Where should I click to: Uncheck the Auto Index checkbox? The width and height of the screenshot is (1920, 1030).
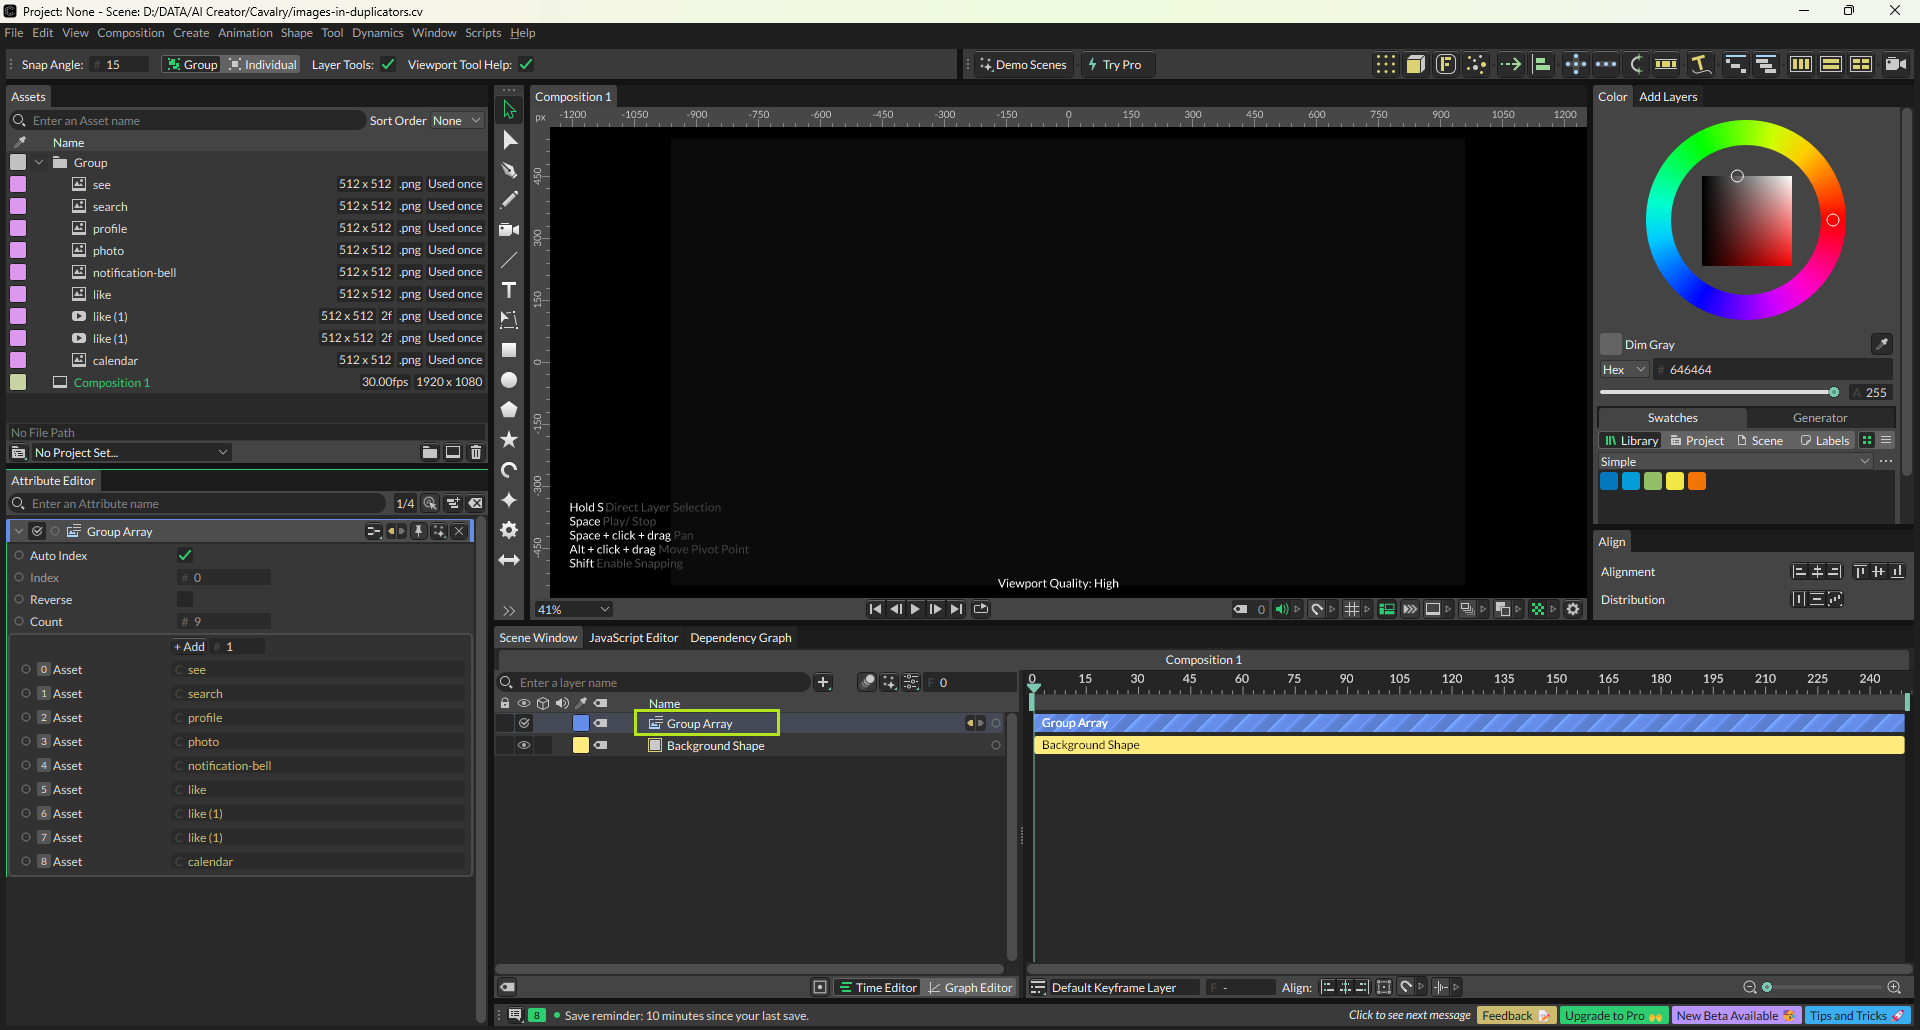[185, 555]
